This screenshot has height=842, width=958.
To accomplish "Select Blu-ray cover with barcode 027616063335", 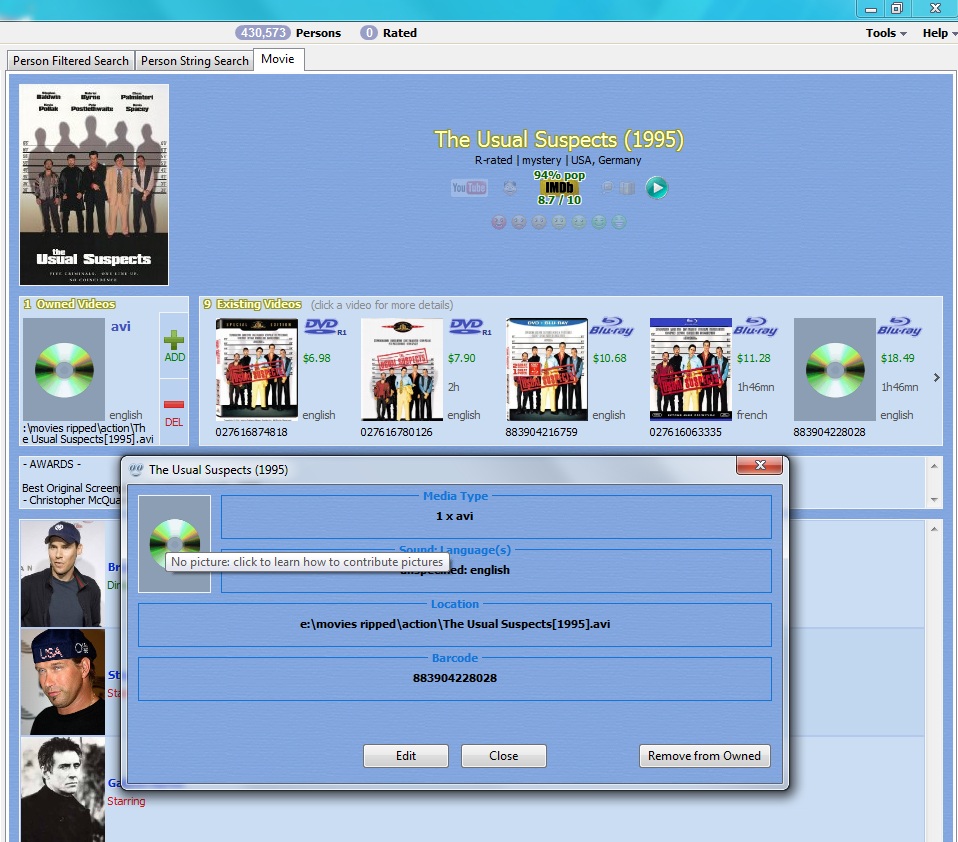I will click(691, 370).
